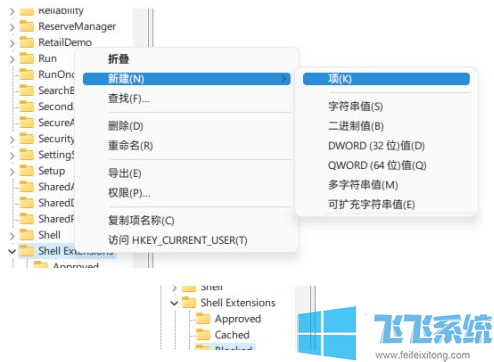Click the Security folder icon
Screen dimensions: 494x362
pyautogui.click(x=27, y=138)
